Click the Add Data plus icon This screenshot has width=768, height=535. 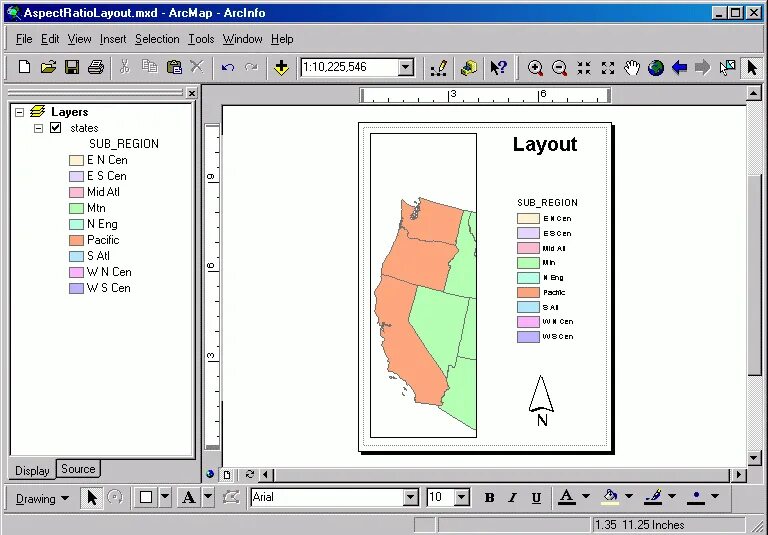[281, 67]
